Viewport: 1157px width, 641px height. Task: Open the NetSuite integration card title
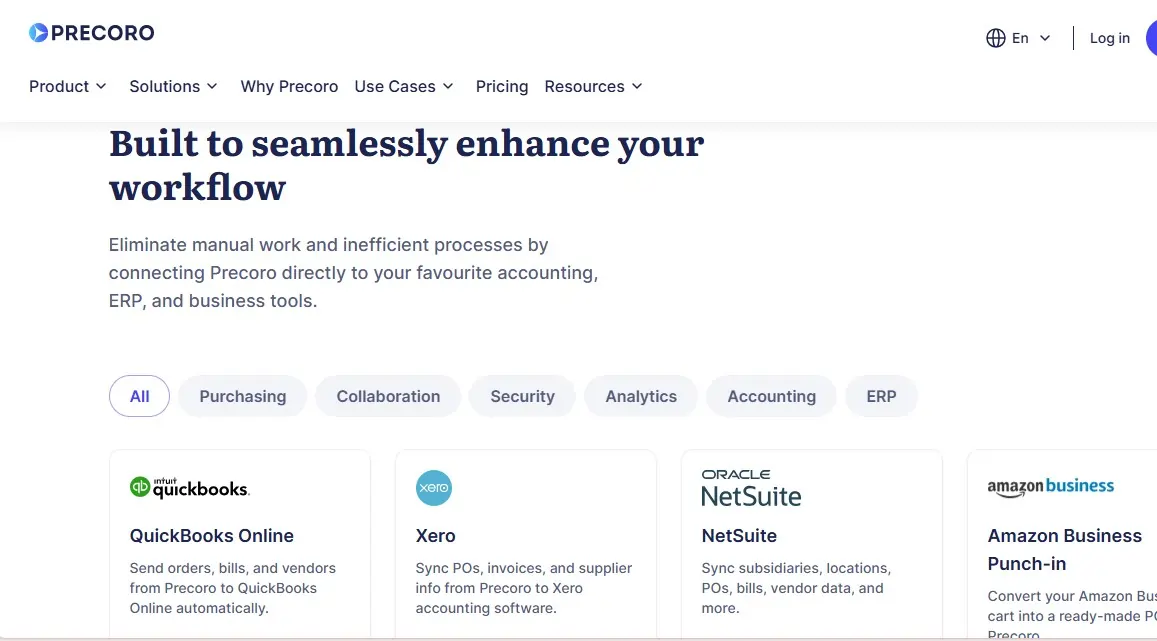739,536
